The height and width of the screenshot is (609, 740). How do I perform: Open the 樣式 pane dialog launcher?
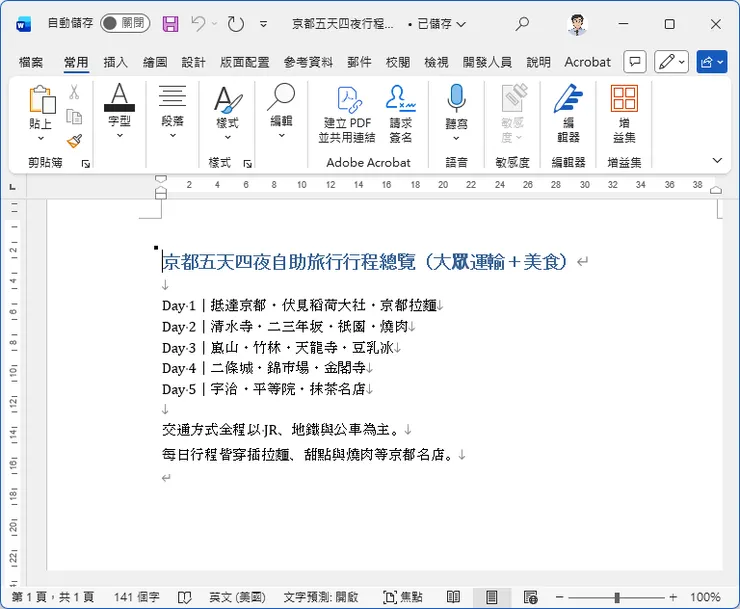(247, 163)
